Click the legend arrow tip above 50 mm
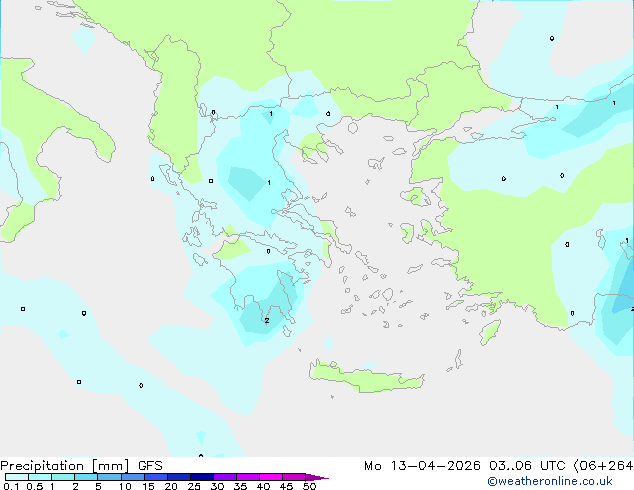Screen dimensions: 634x490 pos(317,477)
